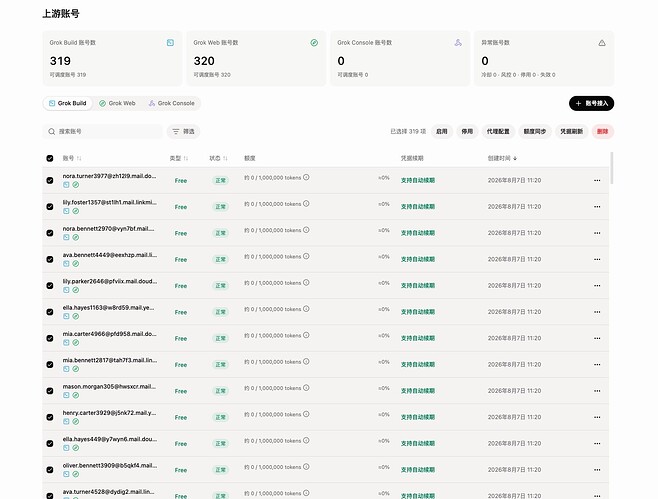Sort table by 账号 column
The width and height of the screenshot is (658, 499).
pyautogui.click(x=72, y=158)
